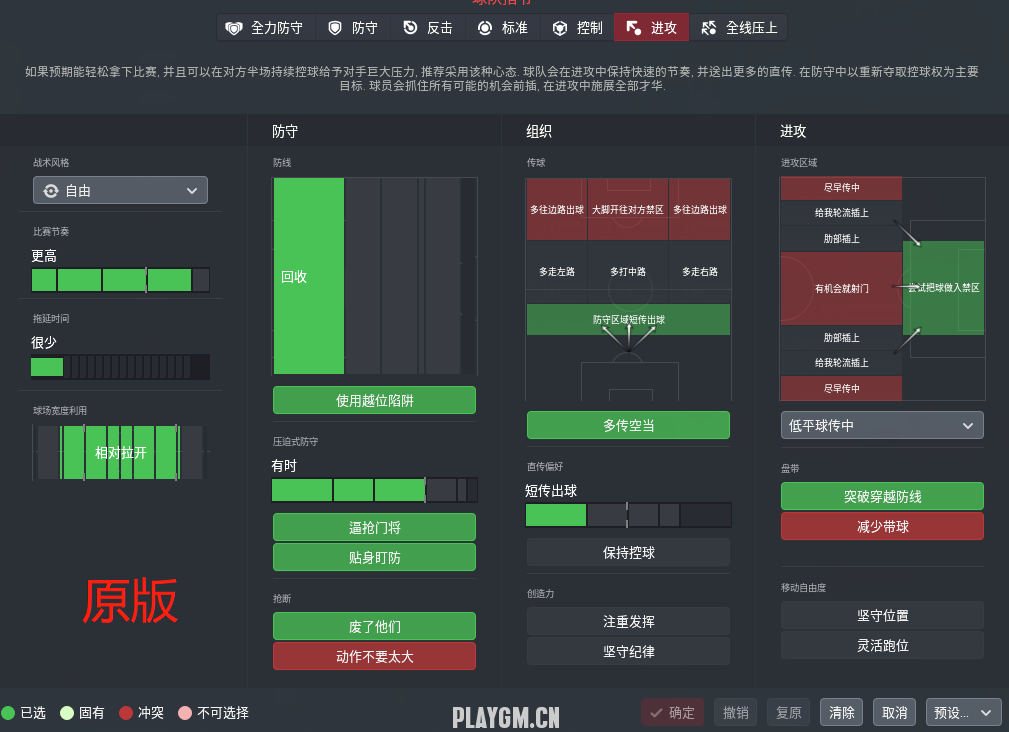Click the counter-attack icon beside 反击
1009x732 pixels.
410,28
